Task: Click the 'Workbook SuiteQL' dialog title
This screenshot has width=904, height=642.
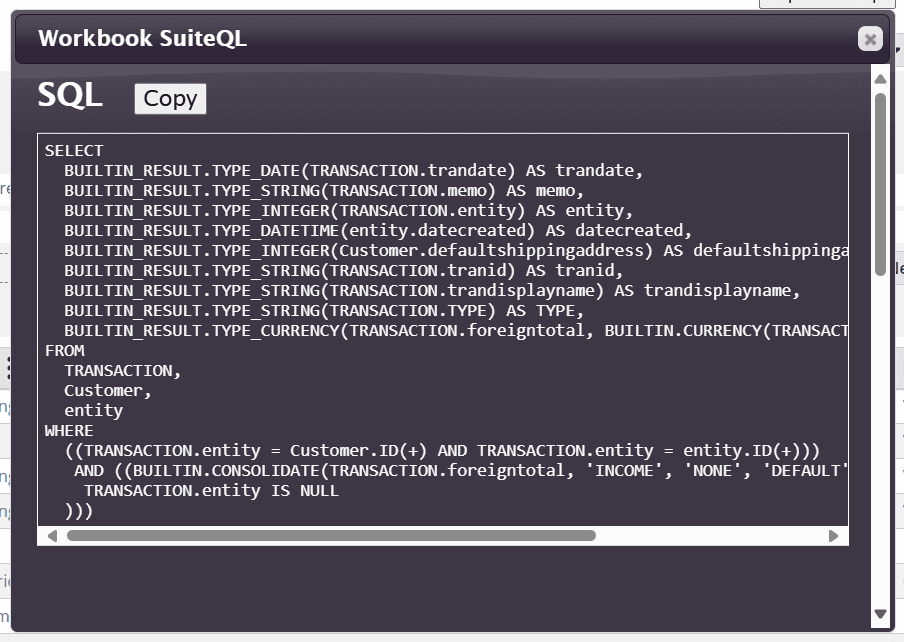Action: point(142,39)
